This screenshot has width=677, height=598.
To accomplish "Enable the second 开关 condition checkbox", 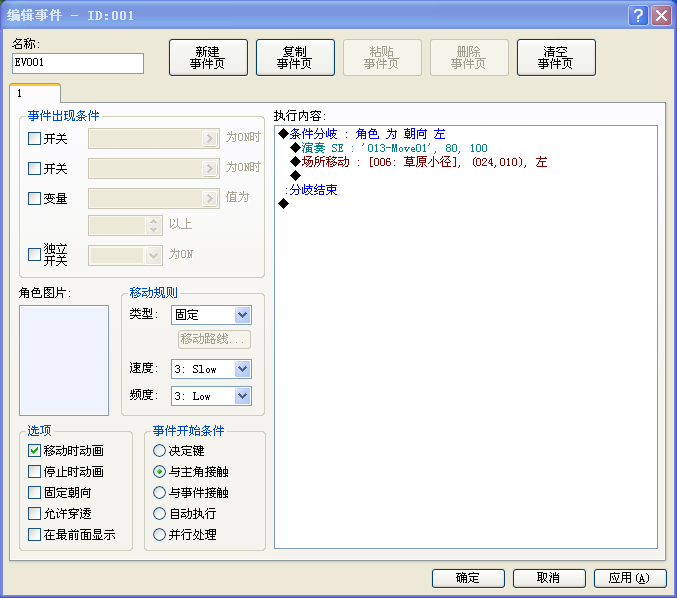I will coord(34,168).
